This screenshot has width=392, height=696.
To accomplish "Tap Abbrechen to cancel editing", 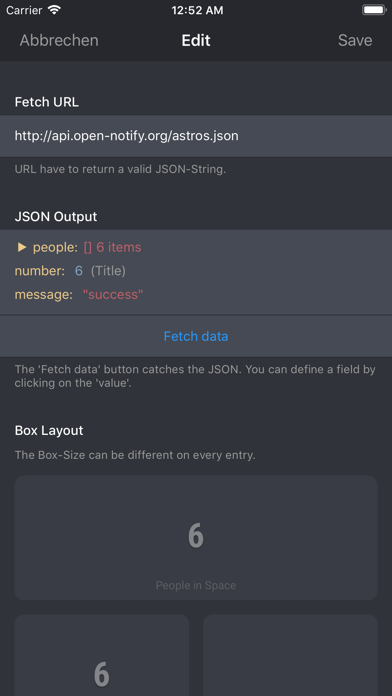I will pyautogui.click(x=59, y=40).
